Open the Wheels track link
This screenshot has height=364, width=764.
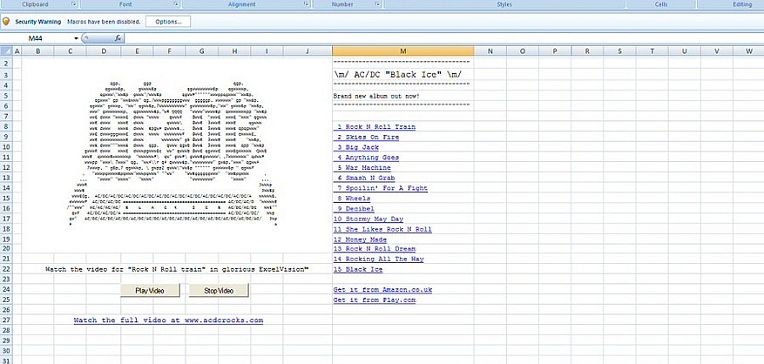pyautogui.click(x=353, y=198)
